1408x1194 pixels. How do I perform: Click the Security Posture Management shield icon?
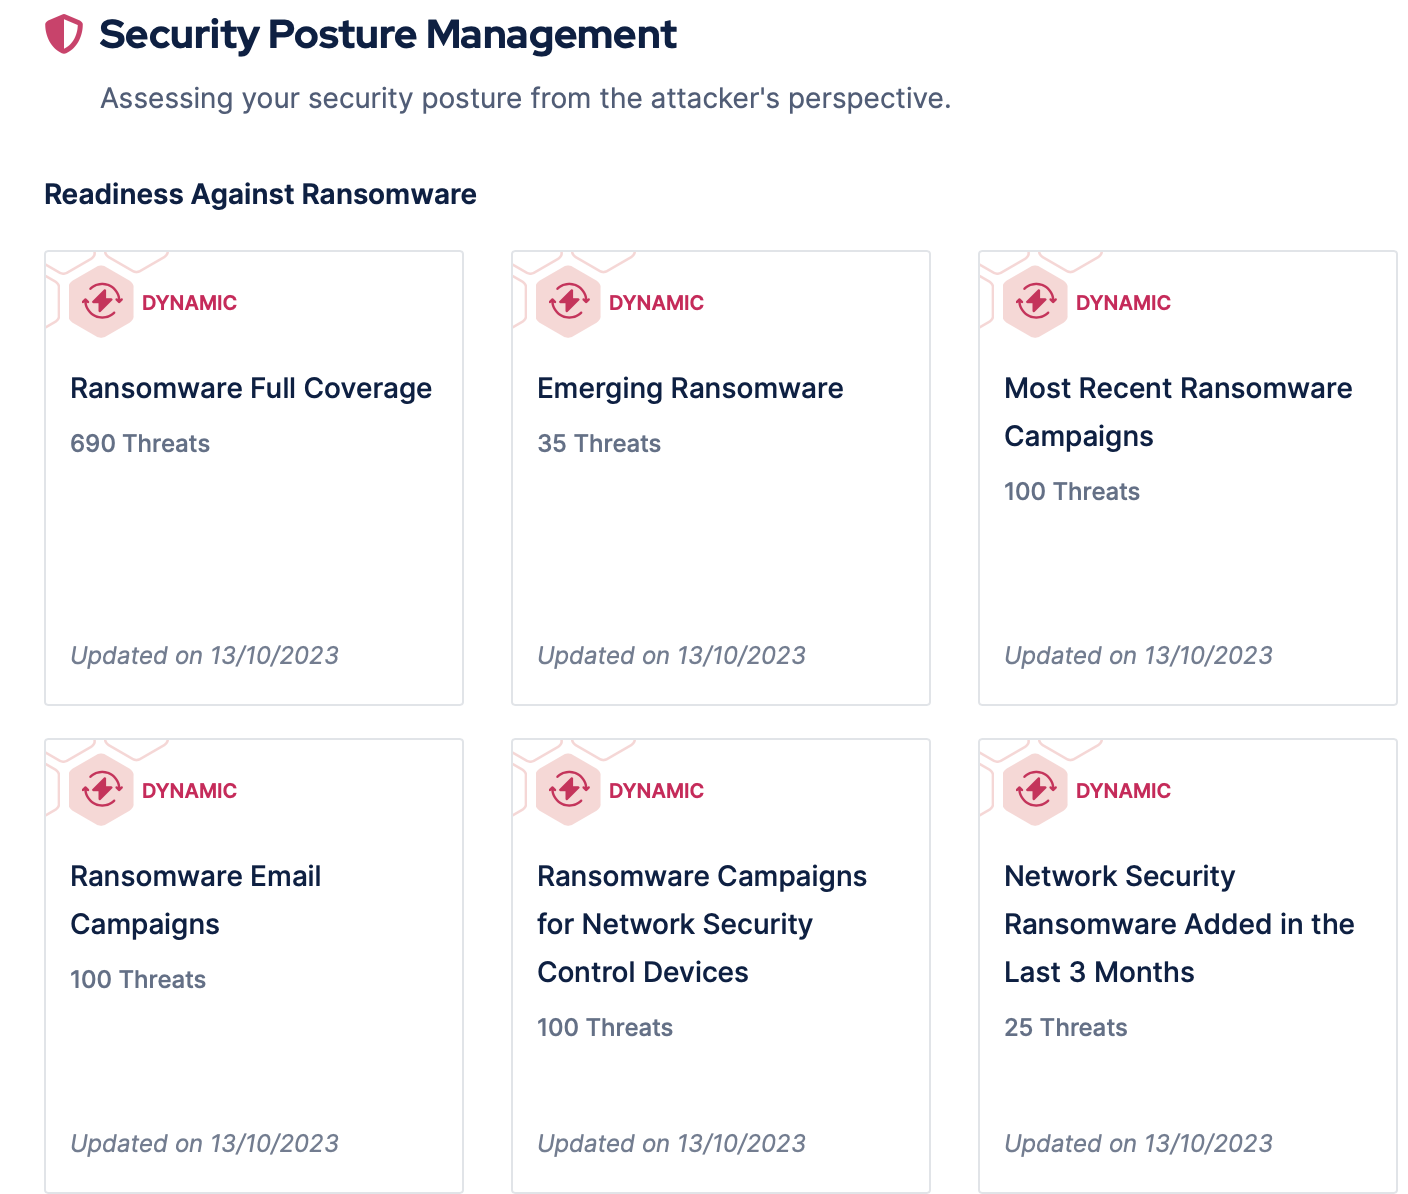[x=64, y=35]
